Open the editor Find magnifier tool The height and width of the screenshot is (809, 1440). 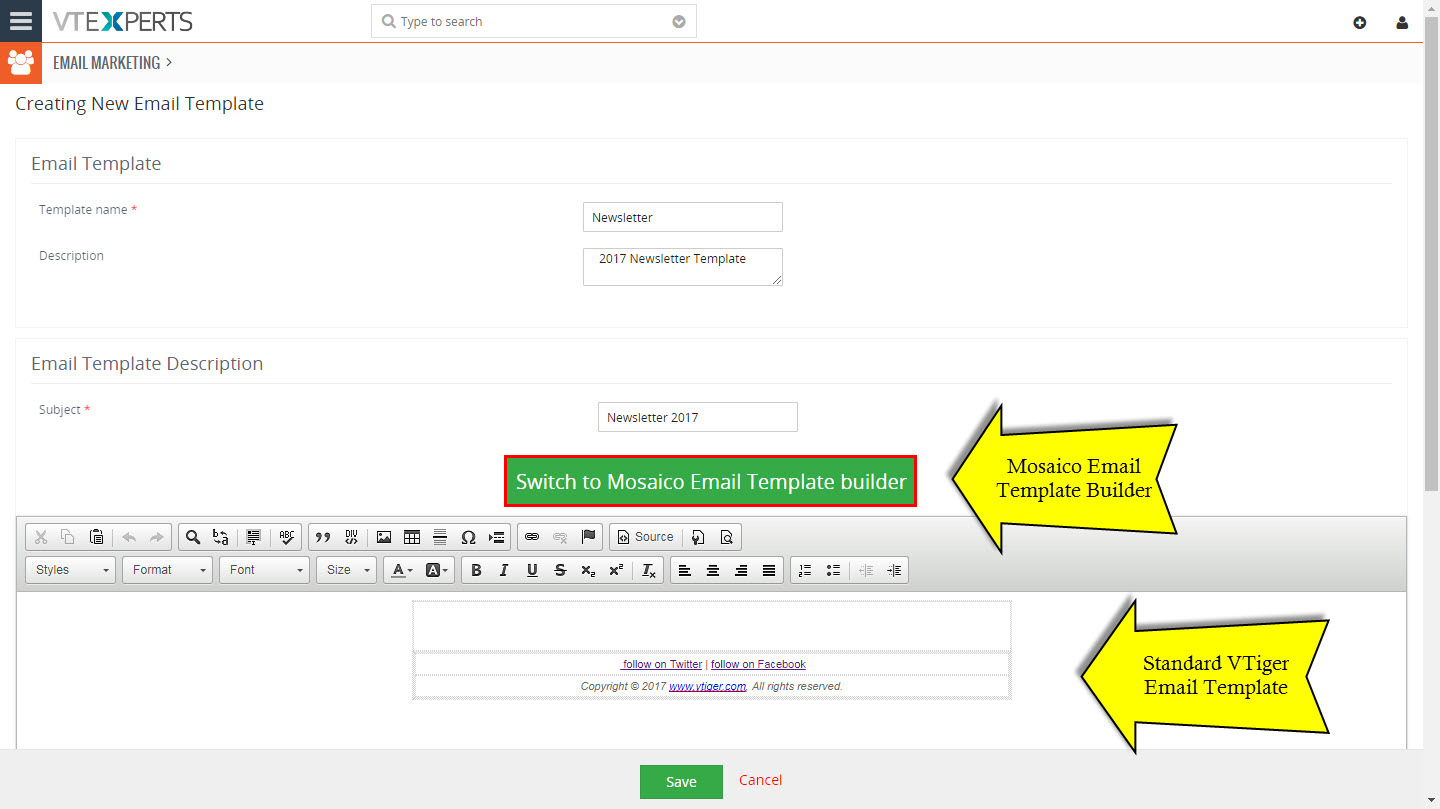(x=193, y=537)
